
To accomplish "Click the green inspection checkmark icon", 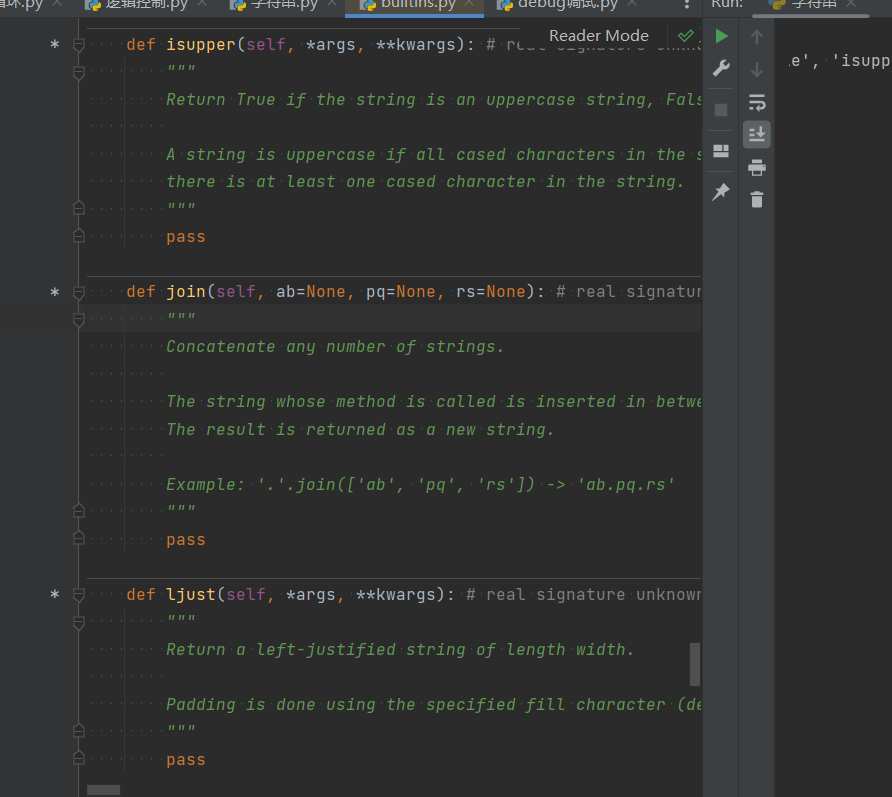I will pos(685,36).
